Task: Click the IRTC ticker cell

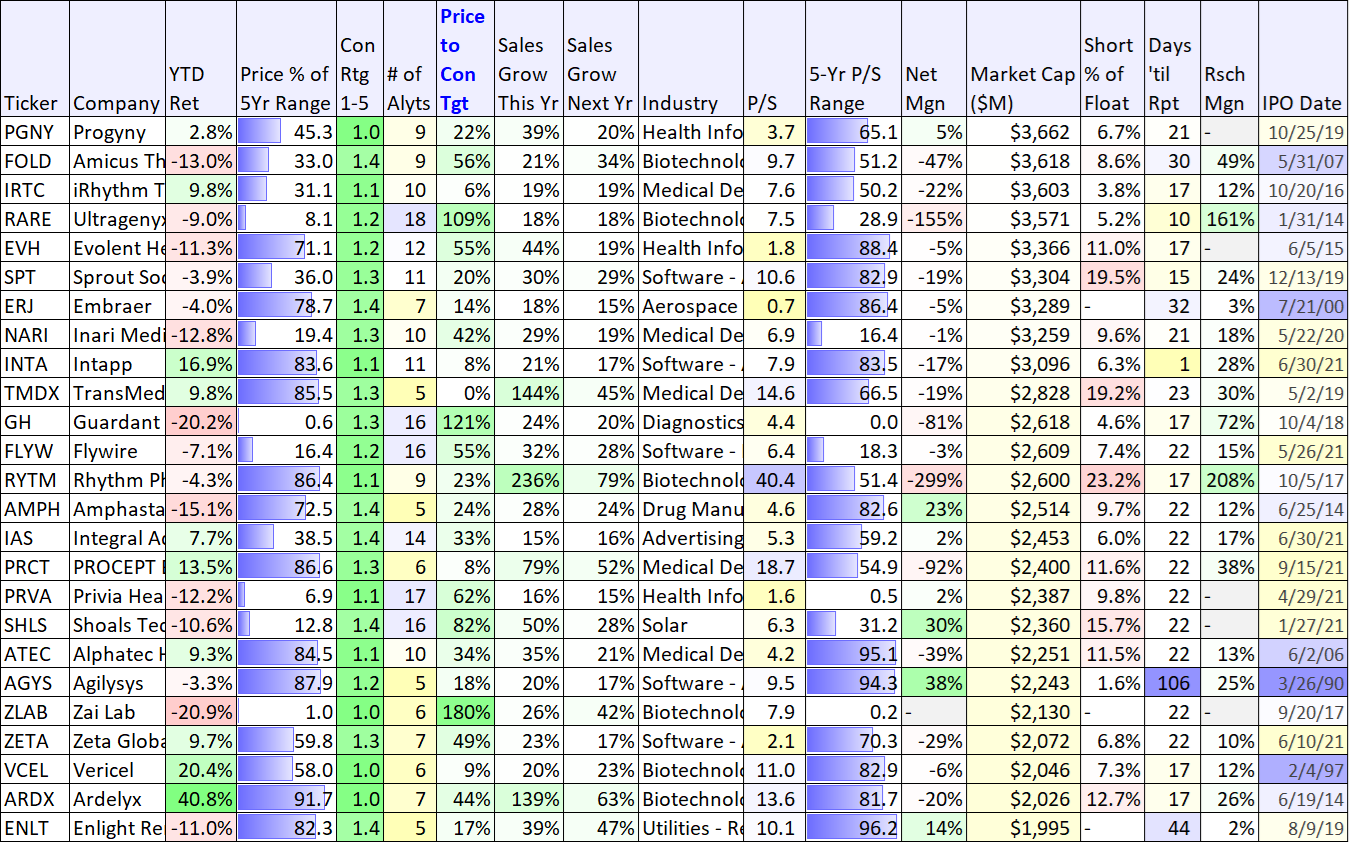Action: click(x=35, y=190)
